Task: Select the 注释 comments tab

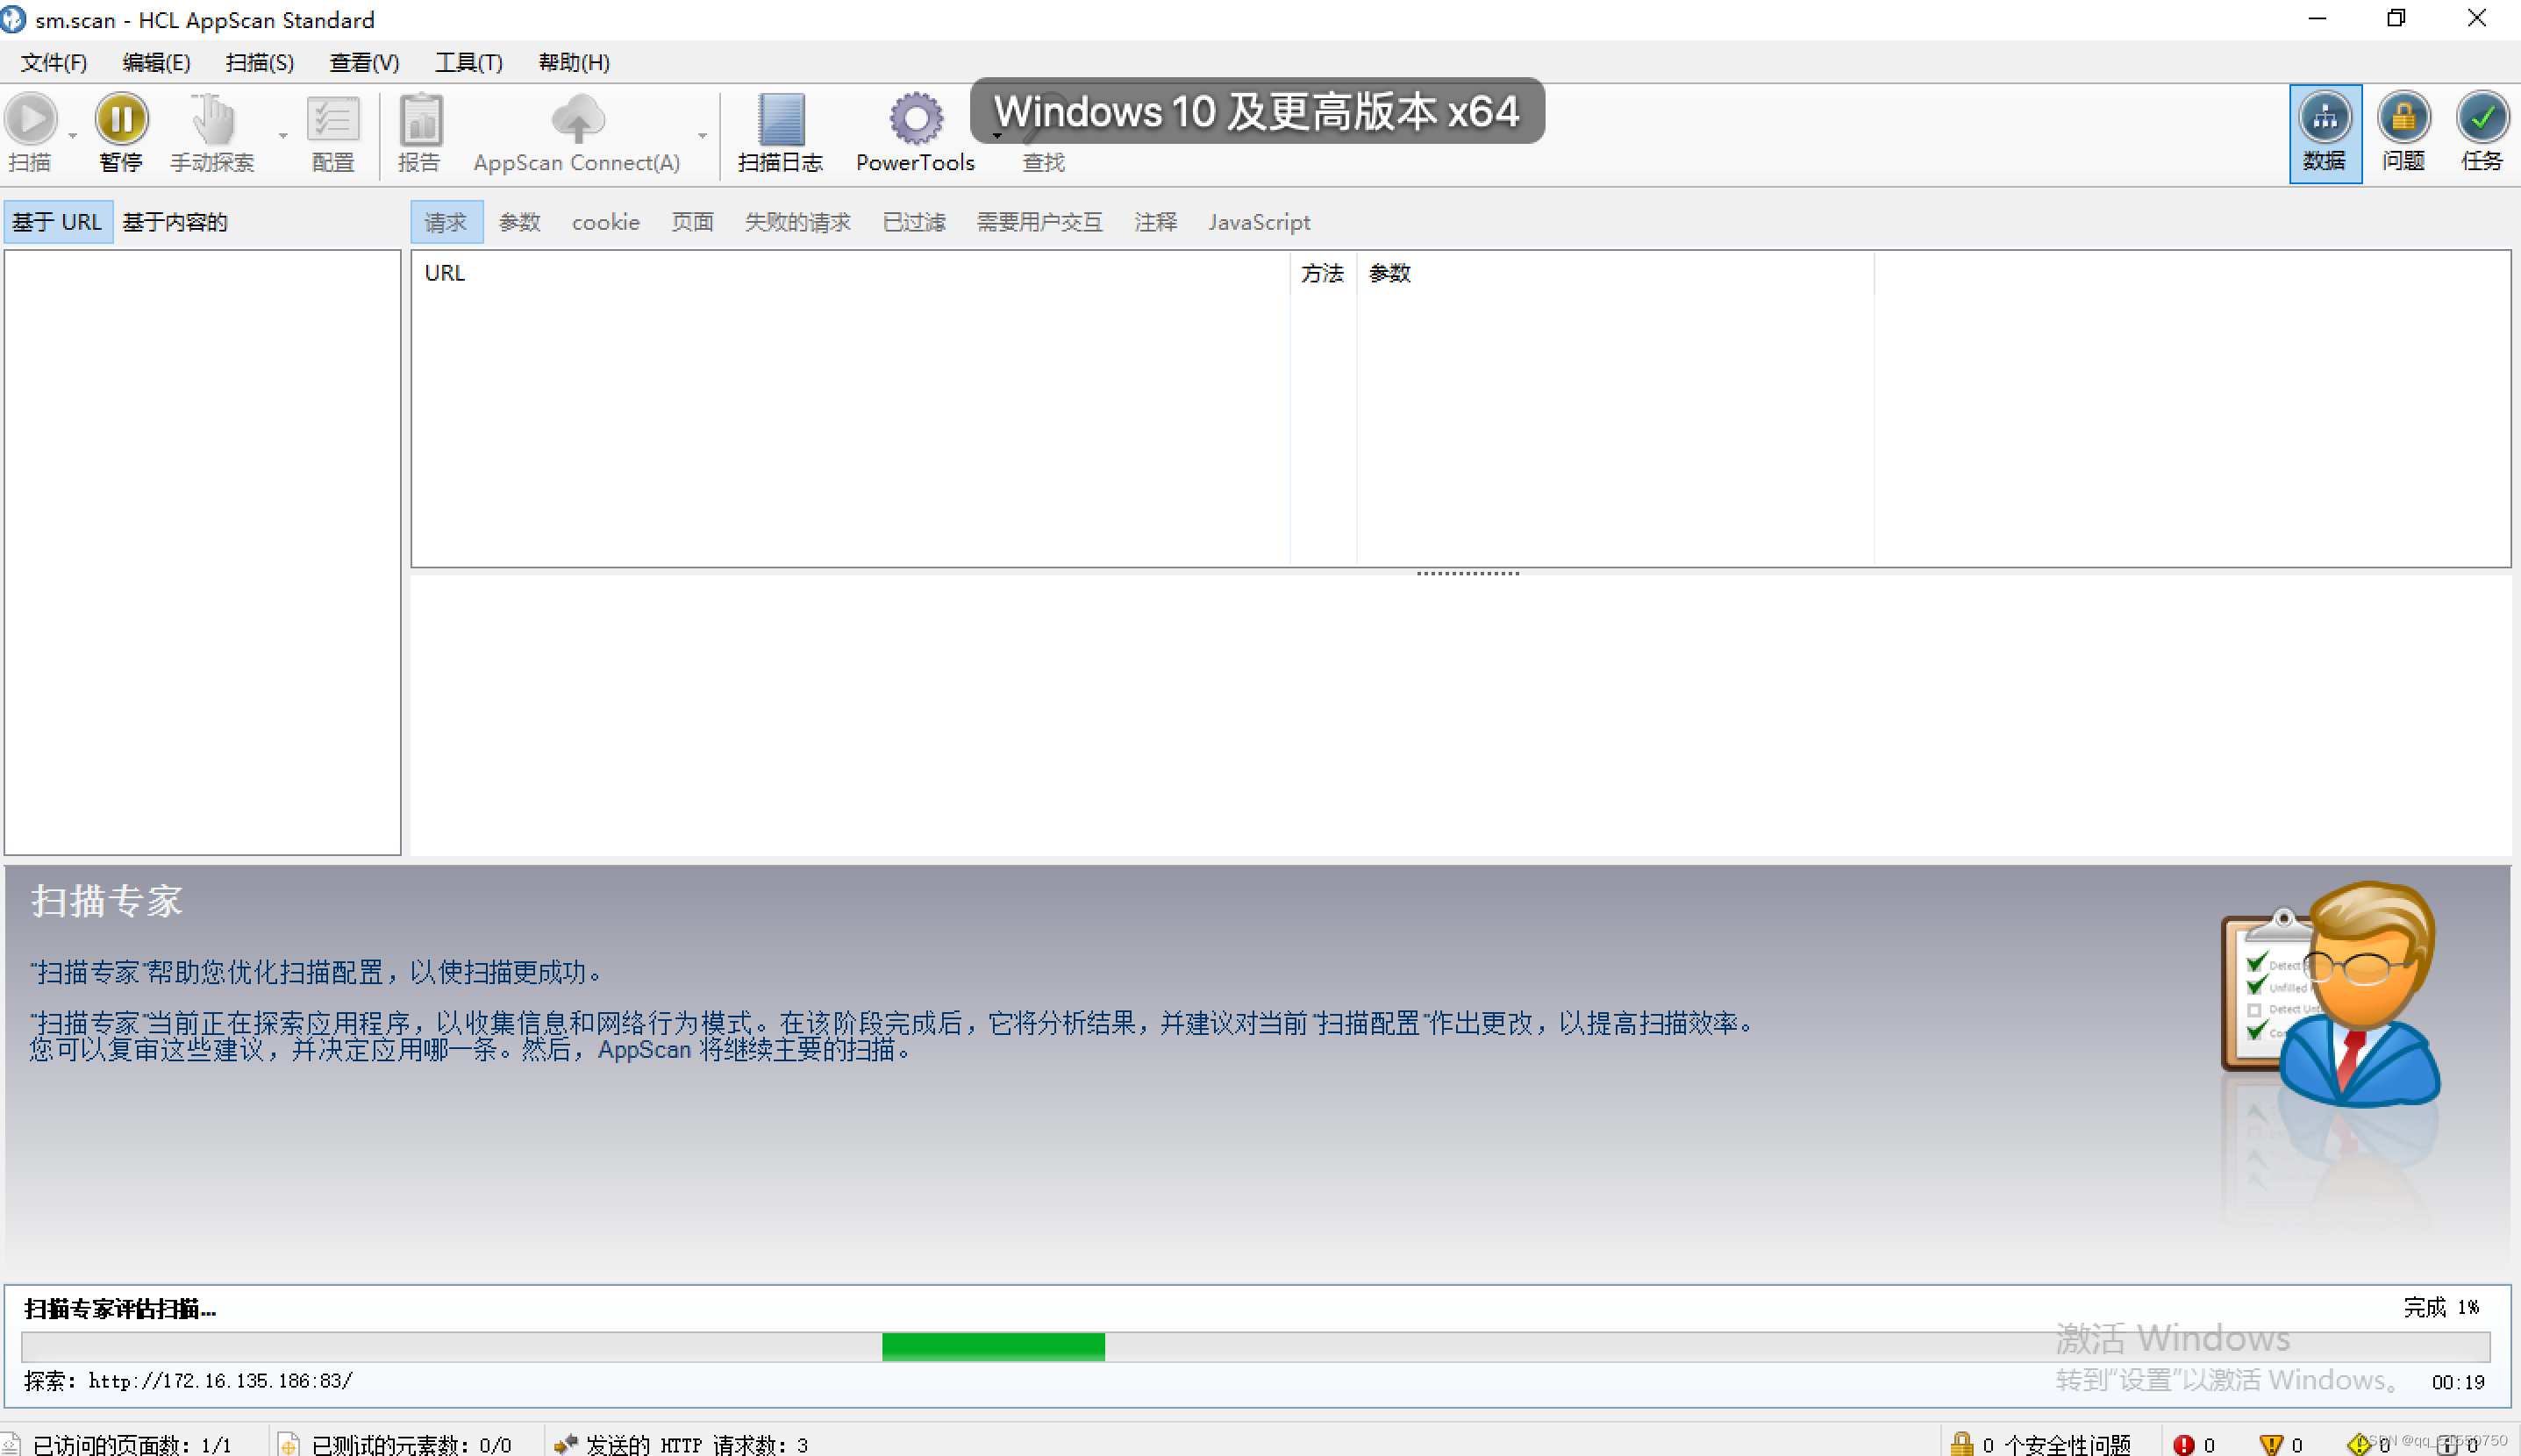Action: (x=1155, y=221)
